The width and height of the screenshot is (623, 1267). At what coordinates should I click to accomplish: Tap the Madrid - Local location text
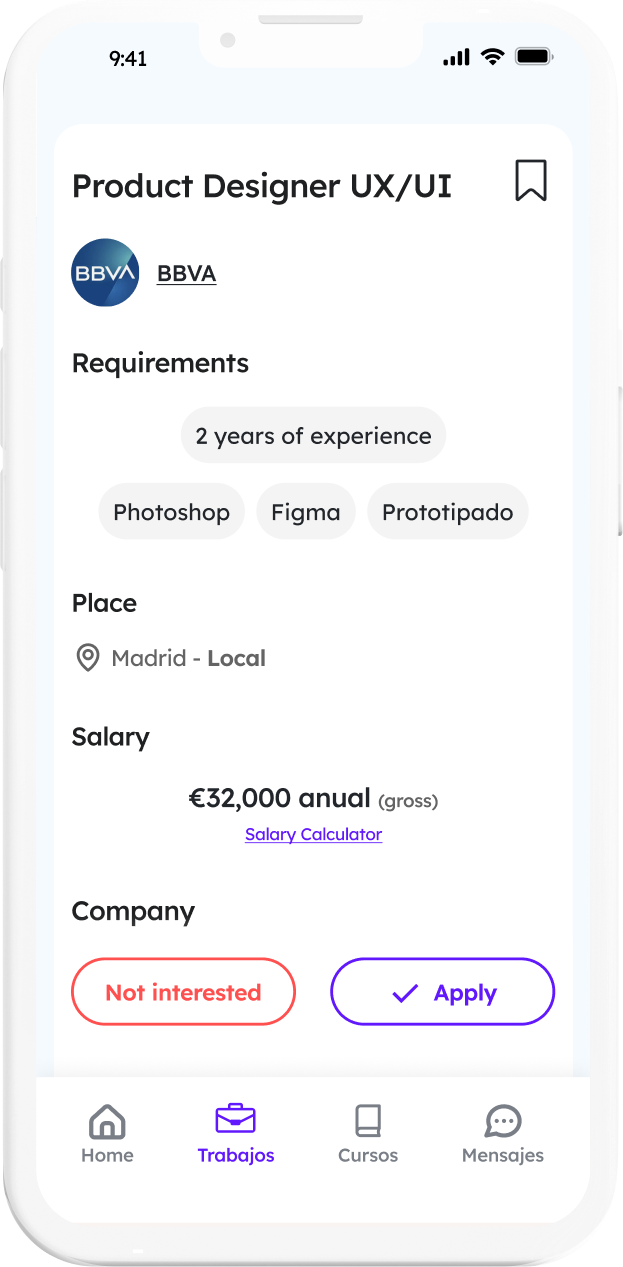pyautogui.click(x=188, y=658)
